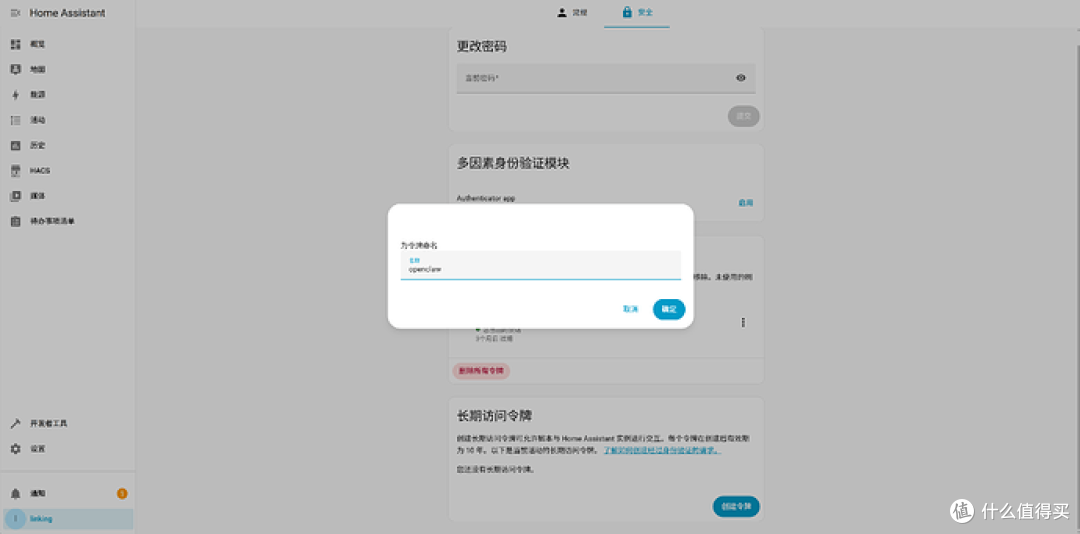Screen dimensions: 1080x534
Task: Click the 创建令牌 create token button
Action: [x=736, y=506]
